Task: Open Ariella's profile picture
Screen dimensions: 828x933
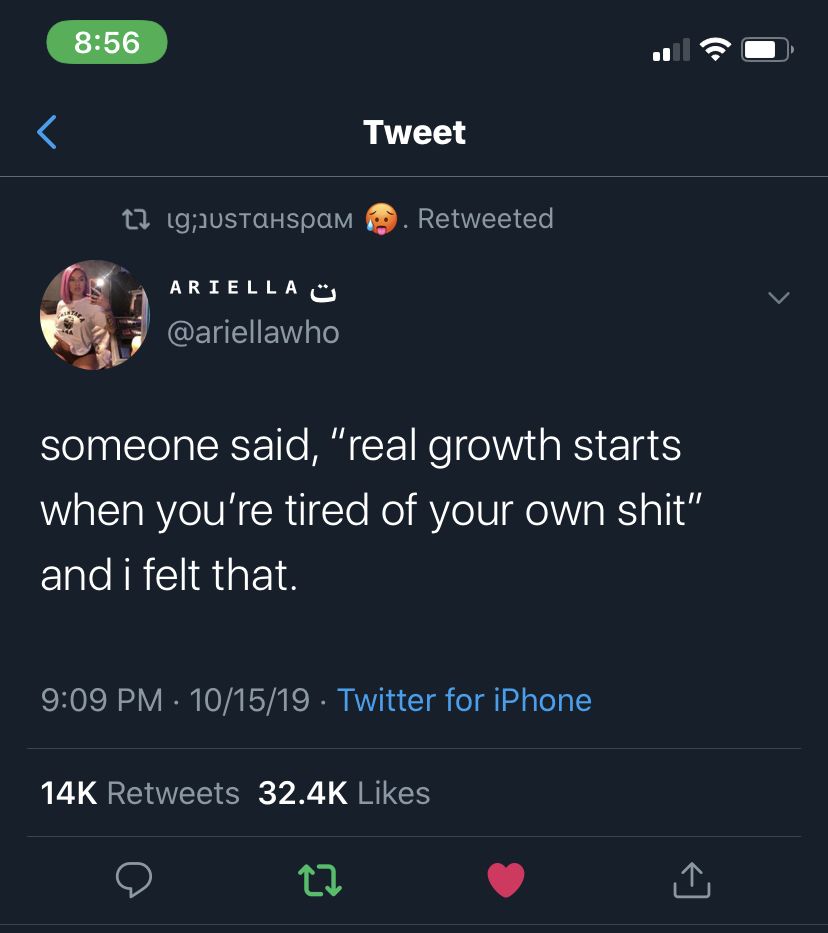Action: coord(94,315)
